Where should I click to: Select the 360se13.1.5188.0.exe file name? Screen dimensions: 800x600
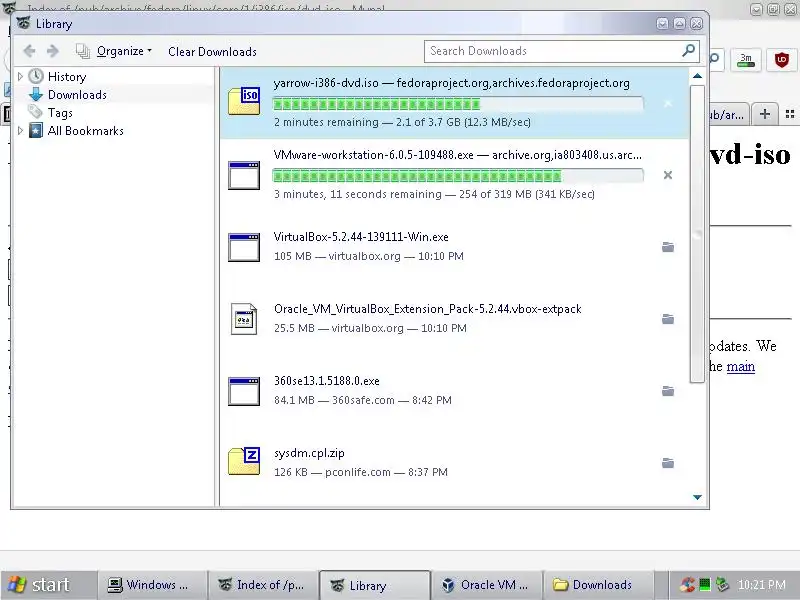point(327,381)
